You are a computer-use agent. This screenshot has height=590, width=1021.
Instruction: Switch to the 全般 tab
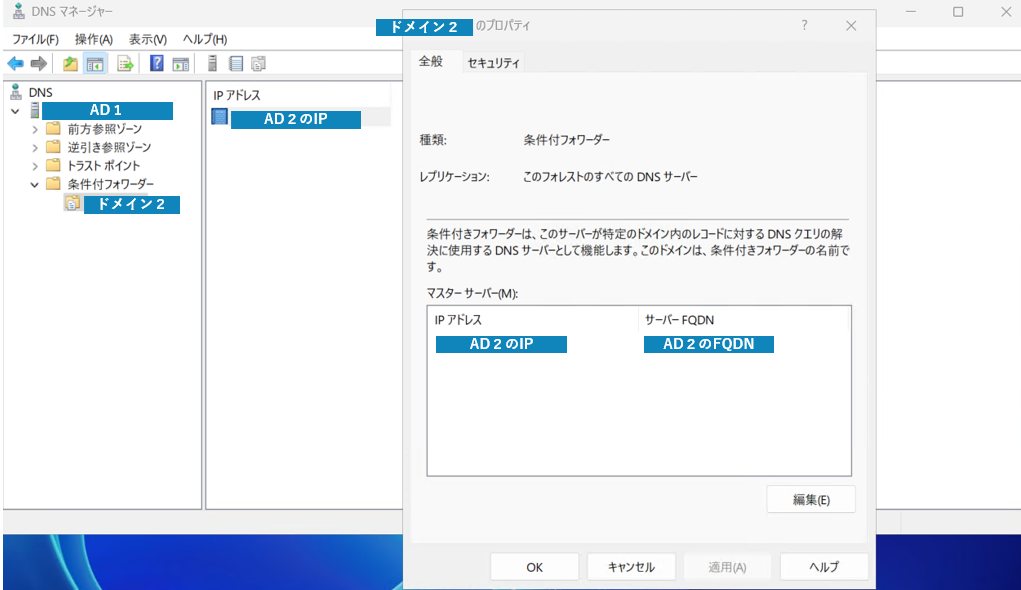pyautogui.click(x=431, y=61)
